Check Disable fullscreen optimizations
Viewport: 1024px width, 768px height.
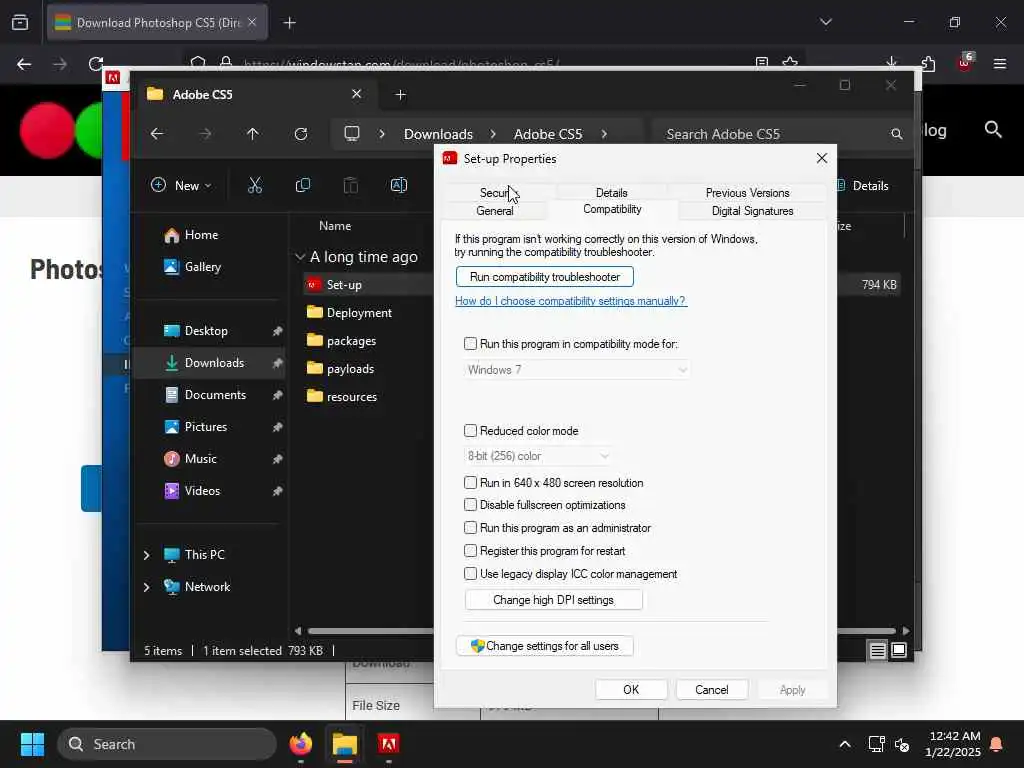coord(470,505)
